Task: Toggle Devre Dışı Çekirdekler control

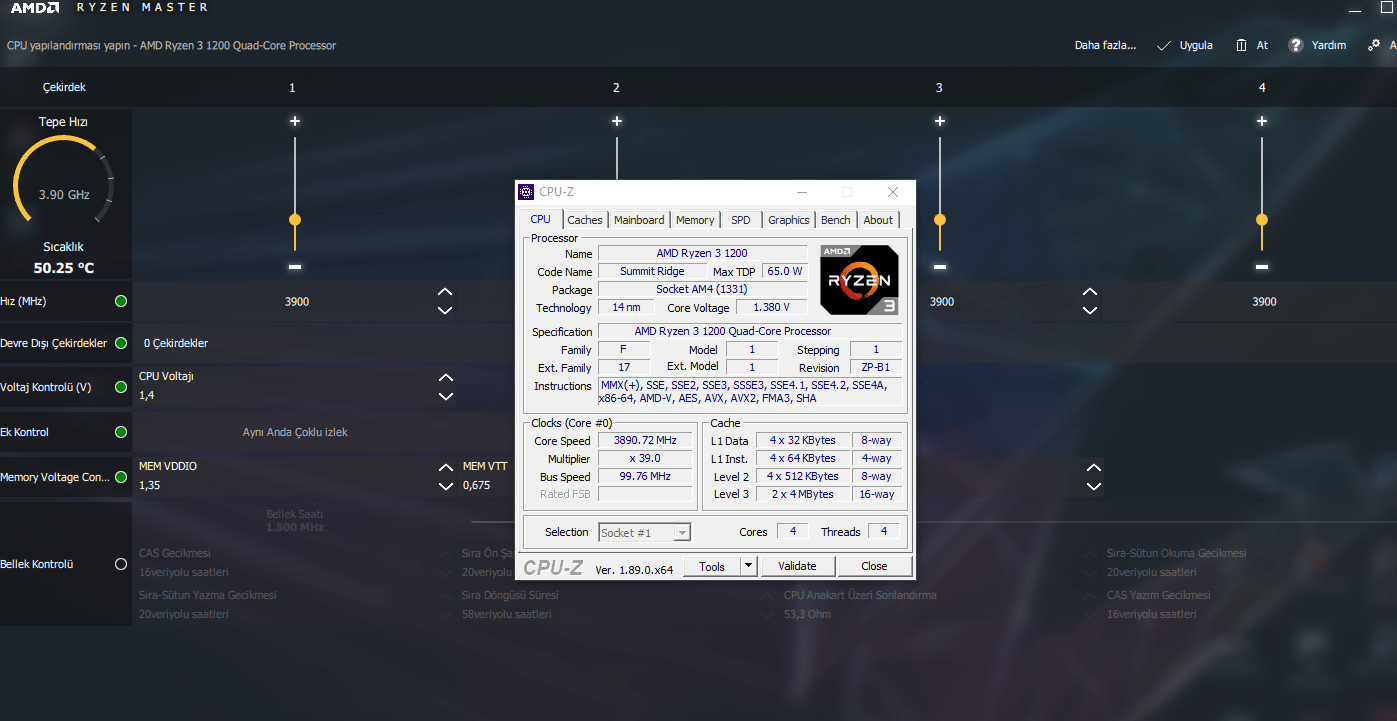Action: (x=121, y=343)
